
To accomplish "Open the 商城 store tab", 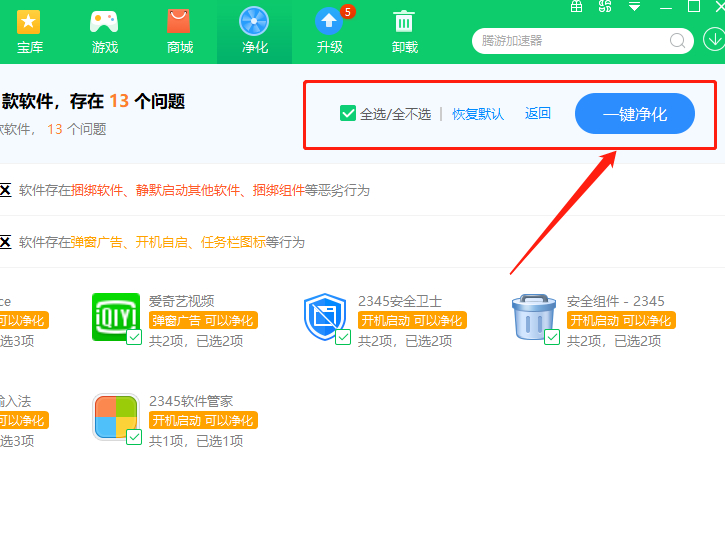I will tap(179, 32).
